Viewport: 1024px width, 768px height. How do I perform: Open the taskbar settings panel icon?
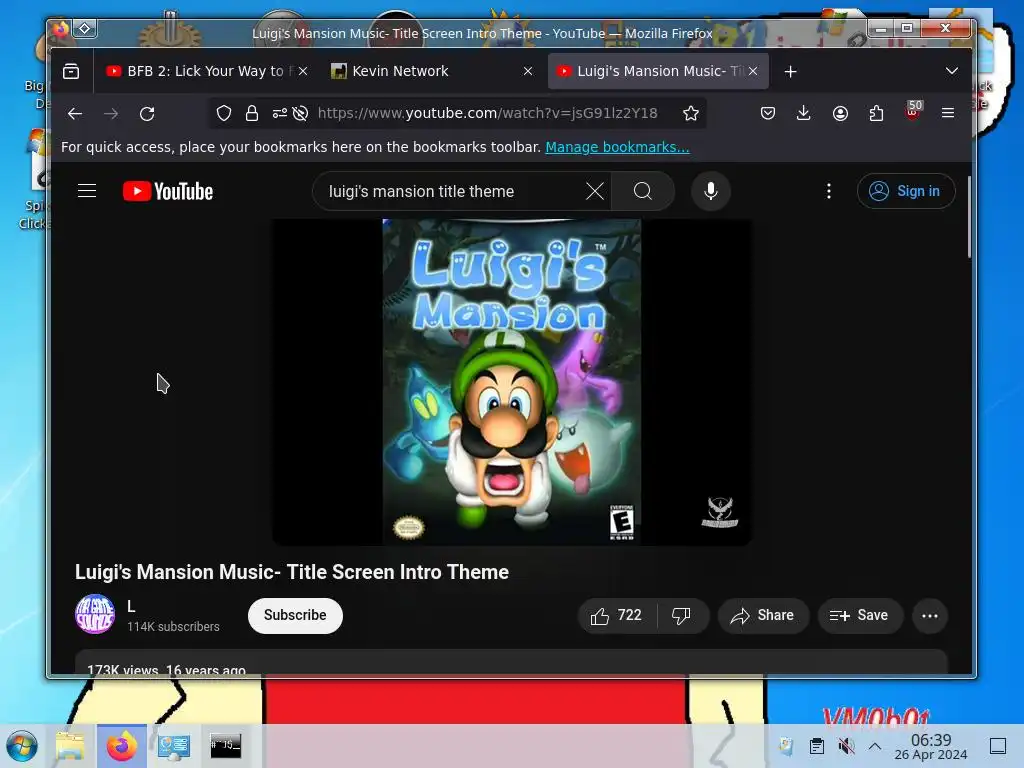173,746
